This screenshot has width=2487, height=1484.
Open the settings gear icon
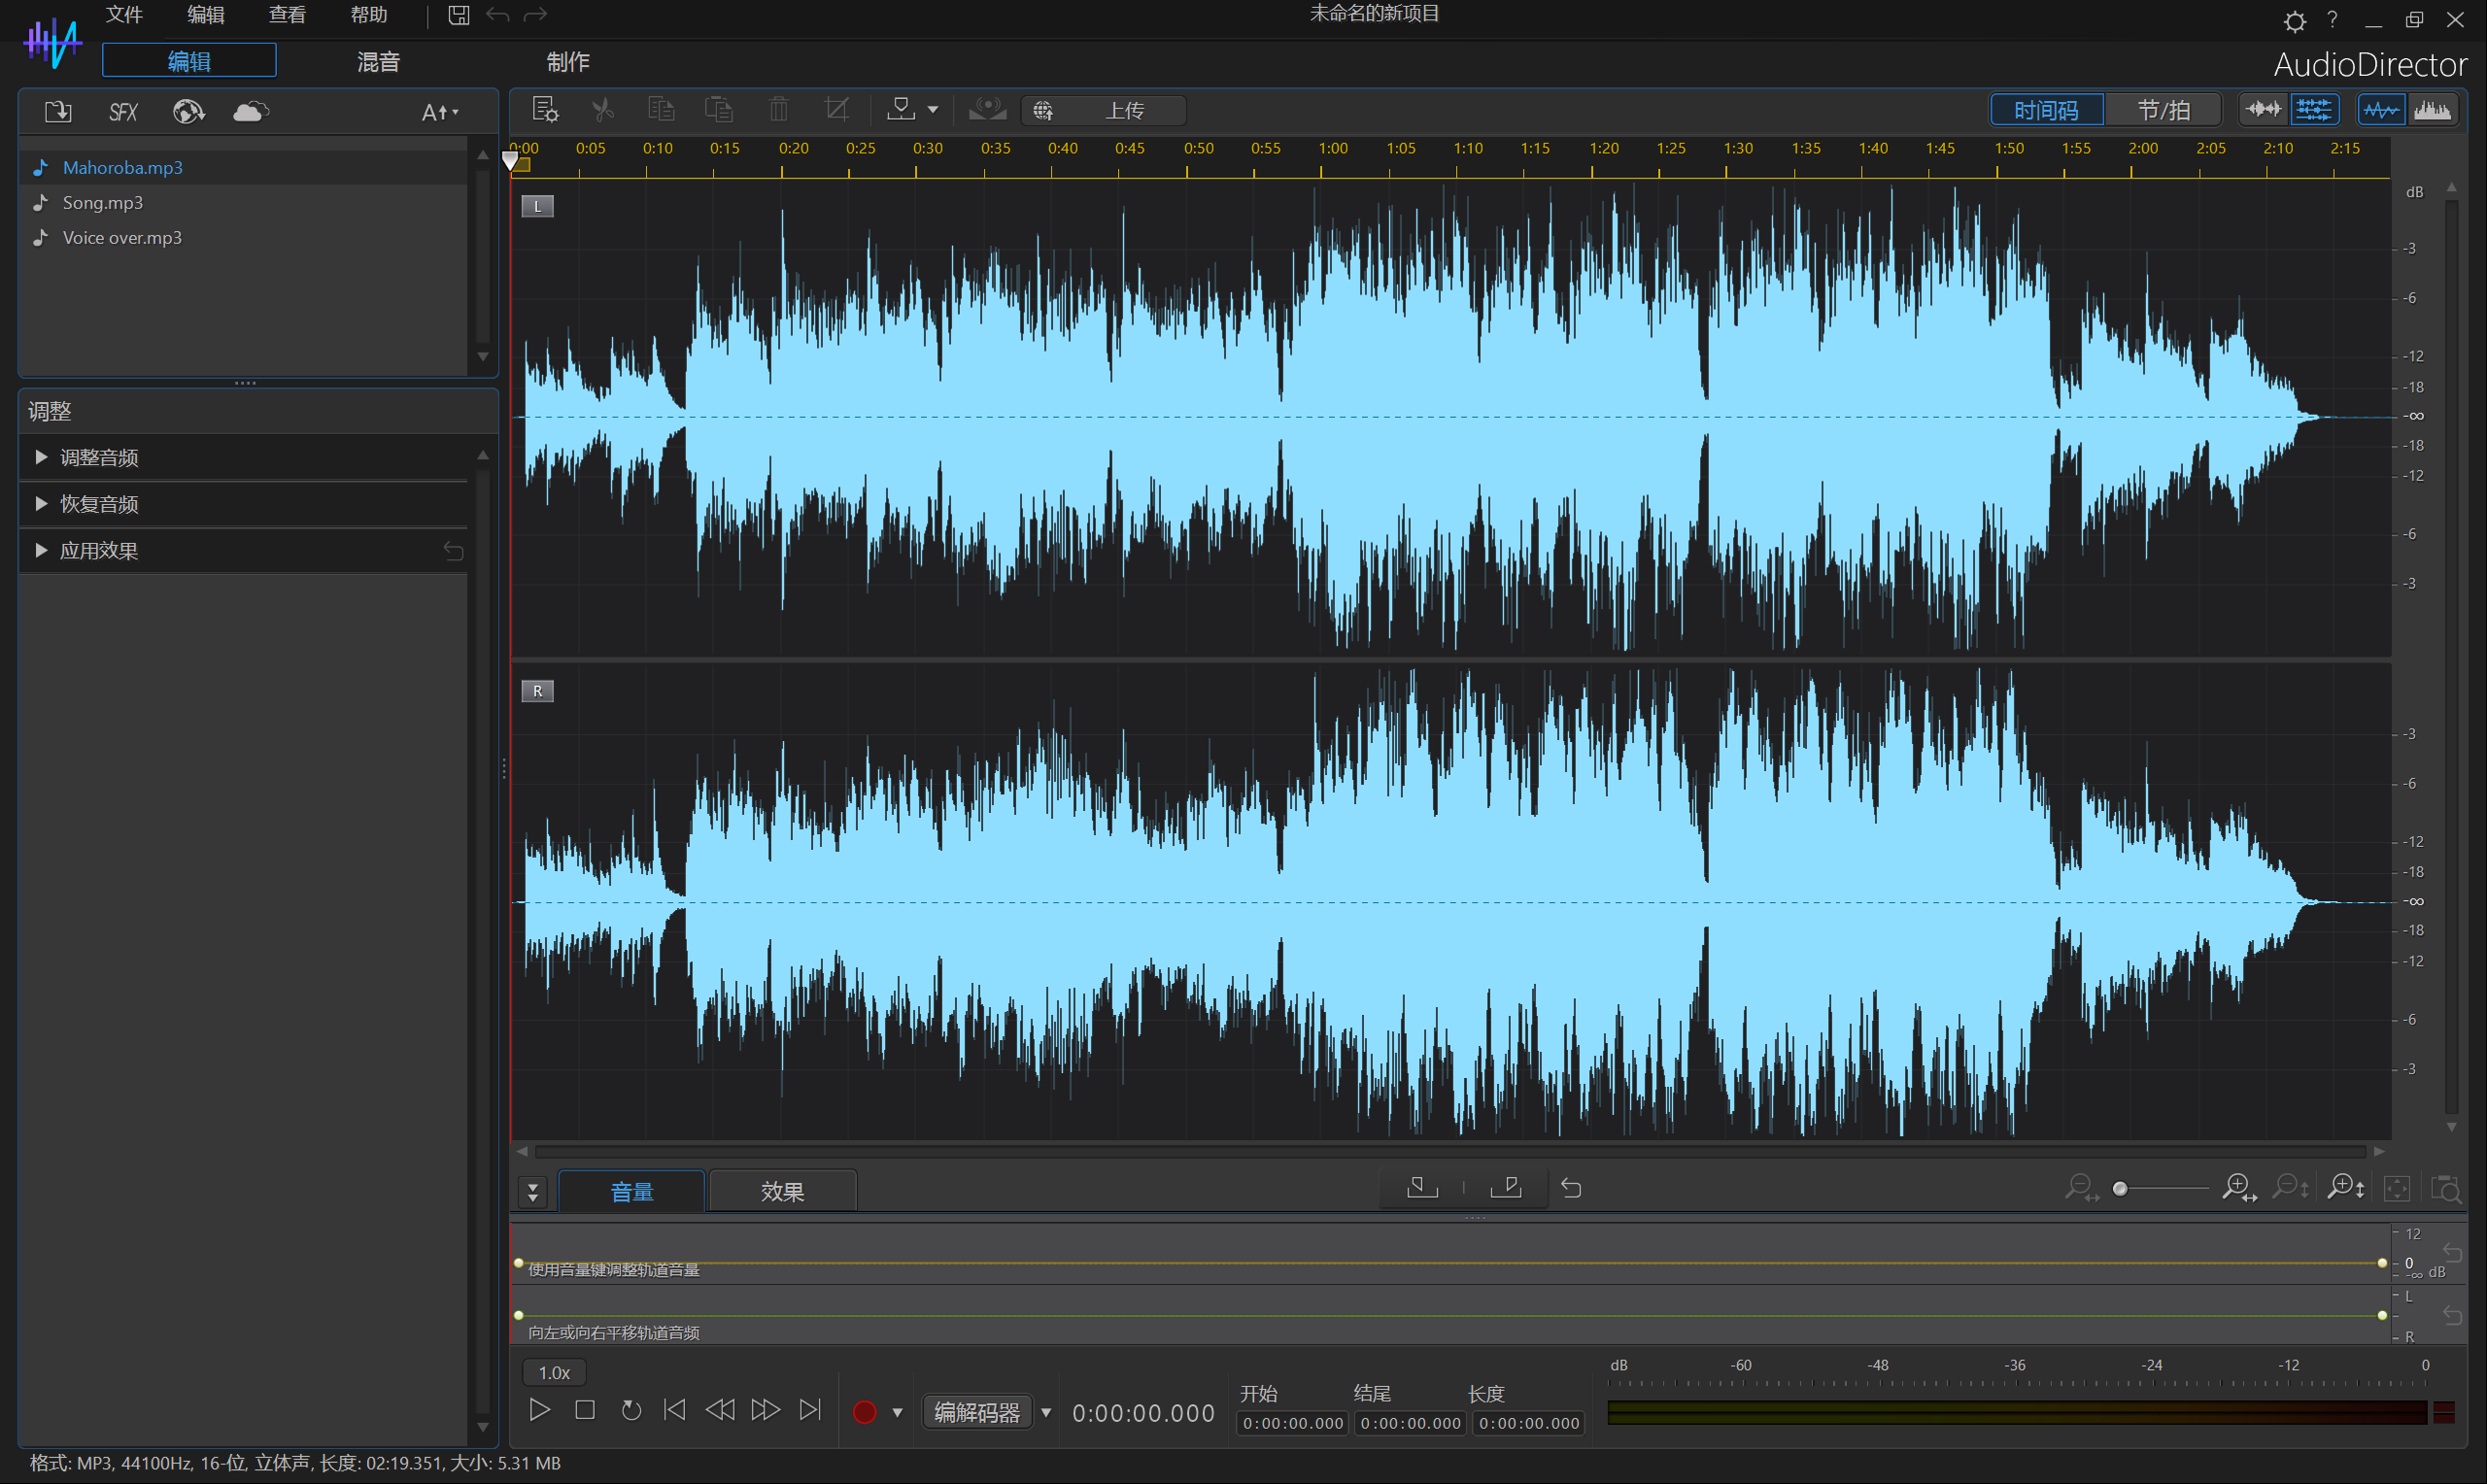pyautogui.click(x=2294, y=20)
